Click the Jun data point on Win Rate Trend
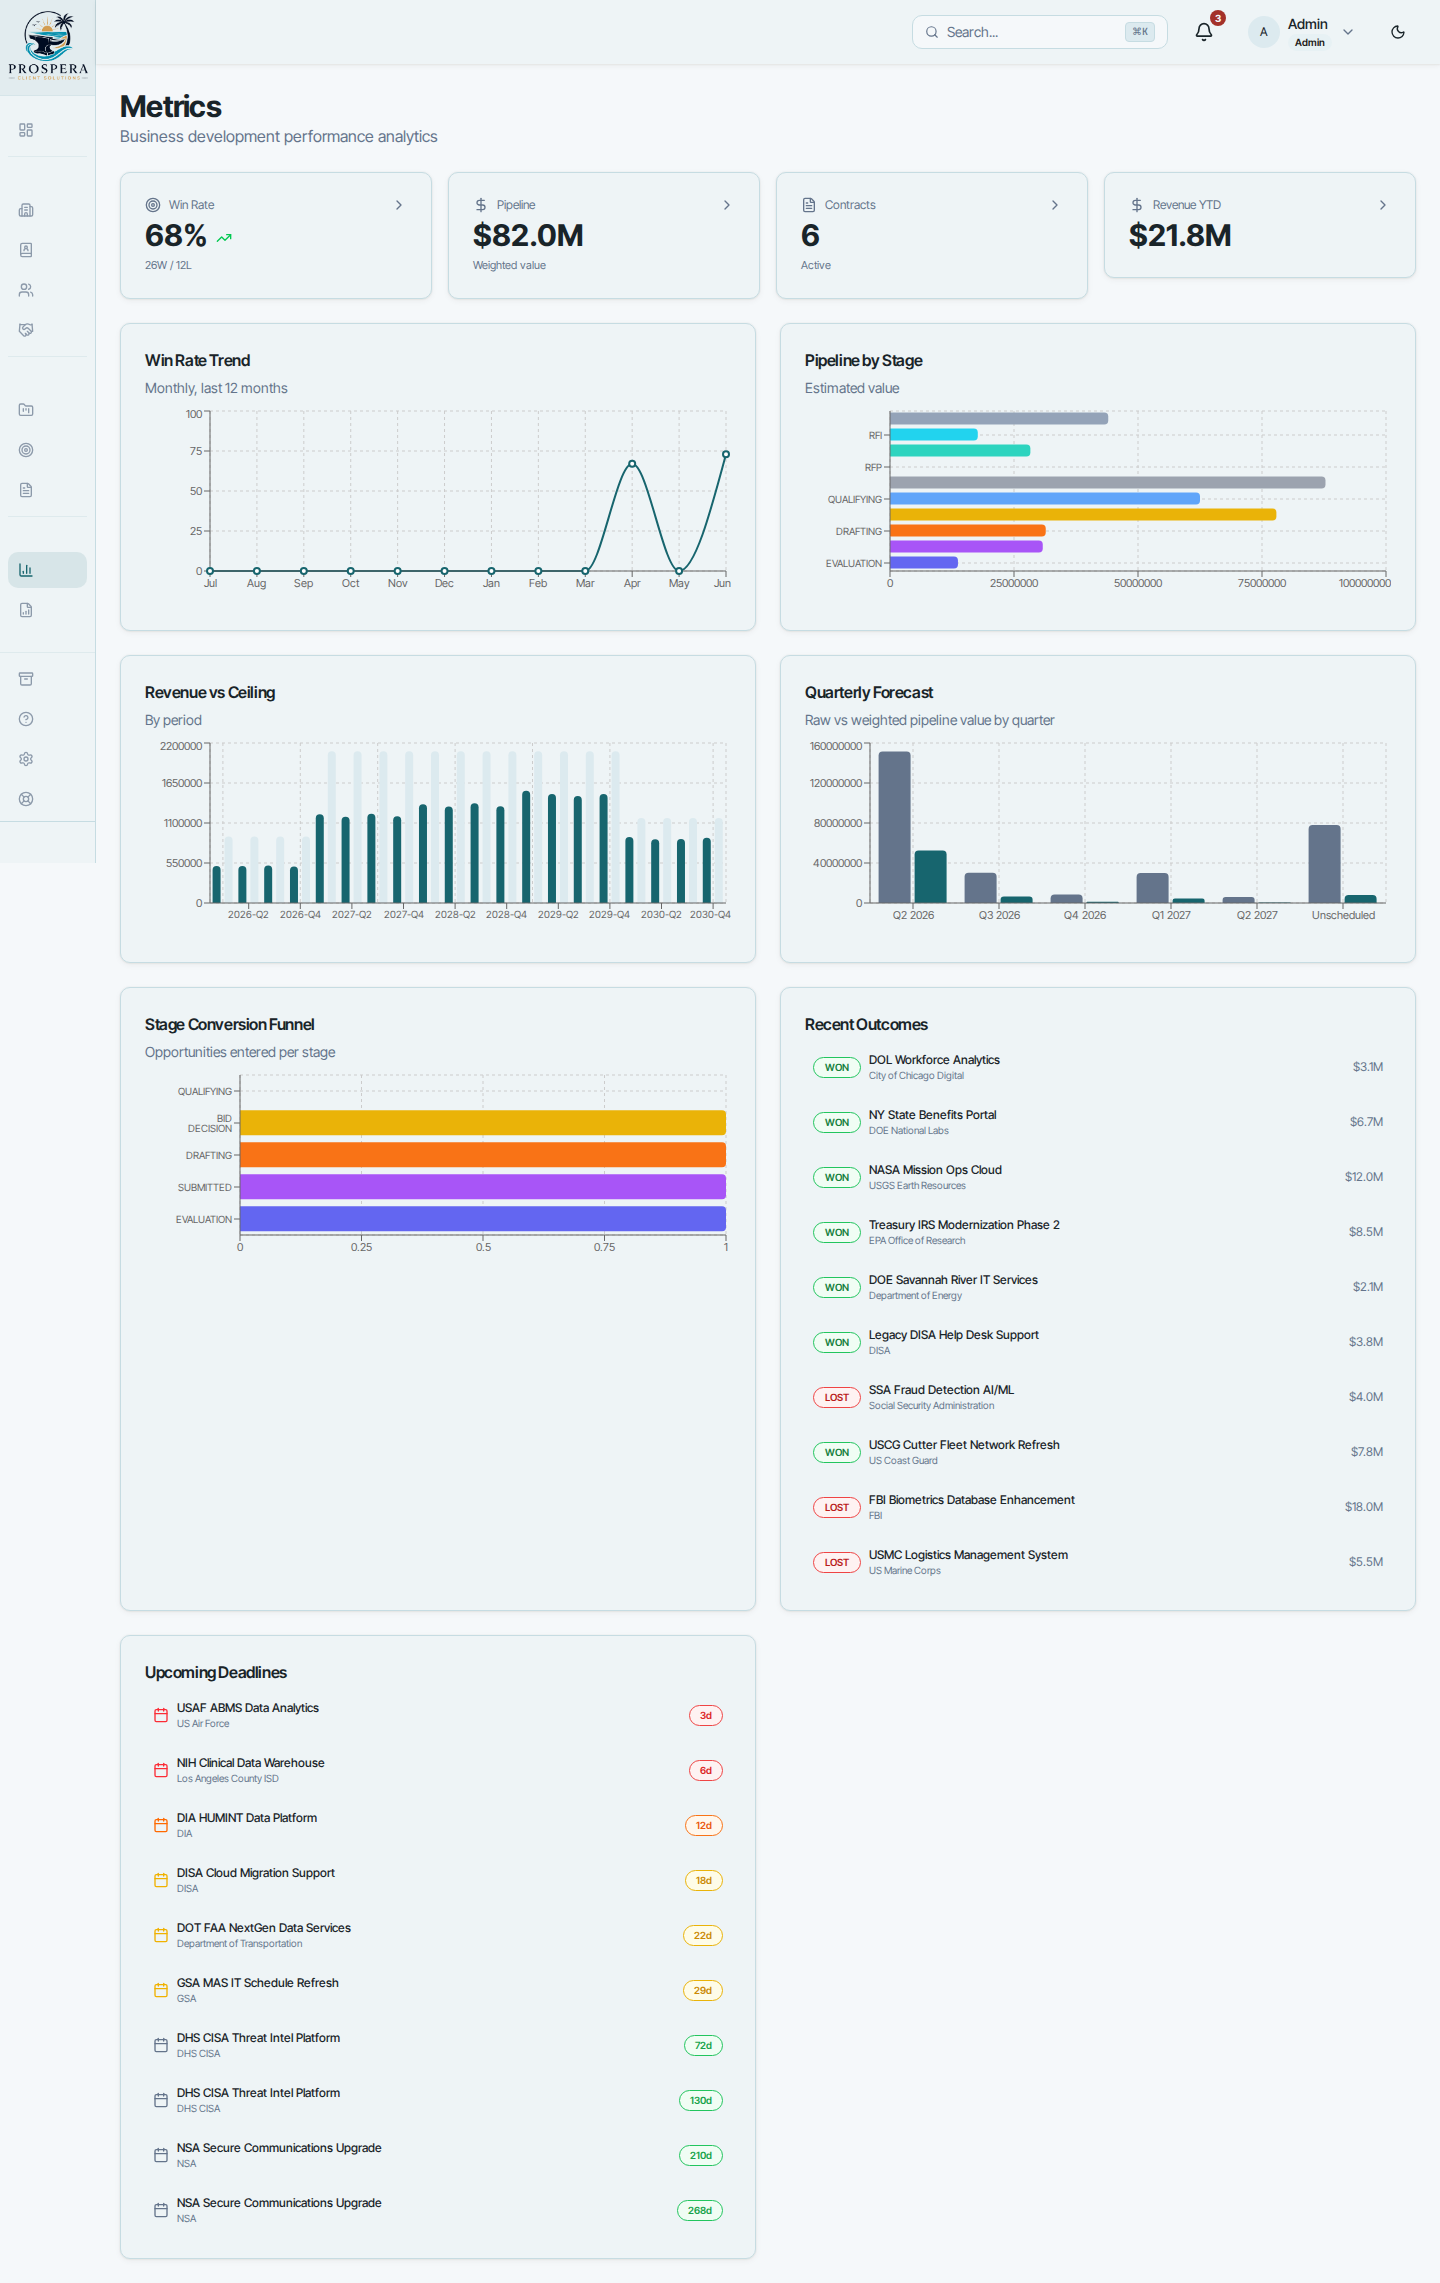1440x2283 pixels. (726, 454)
